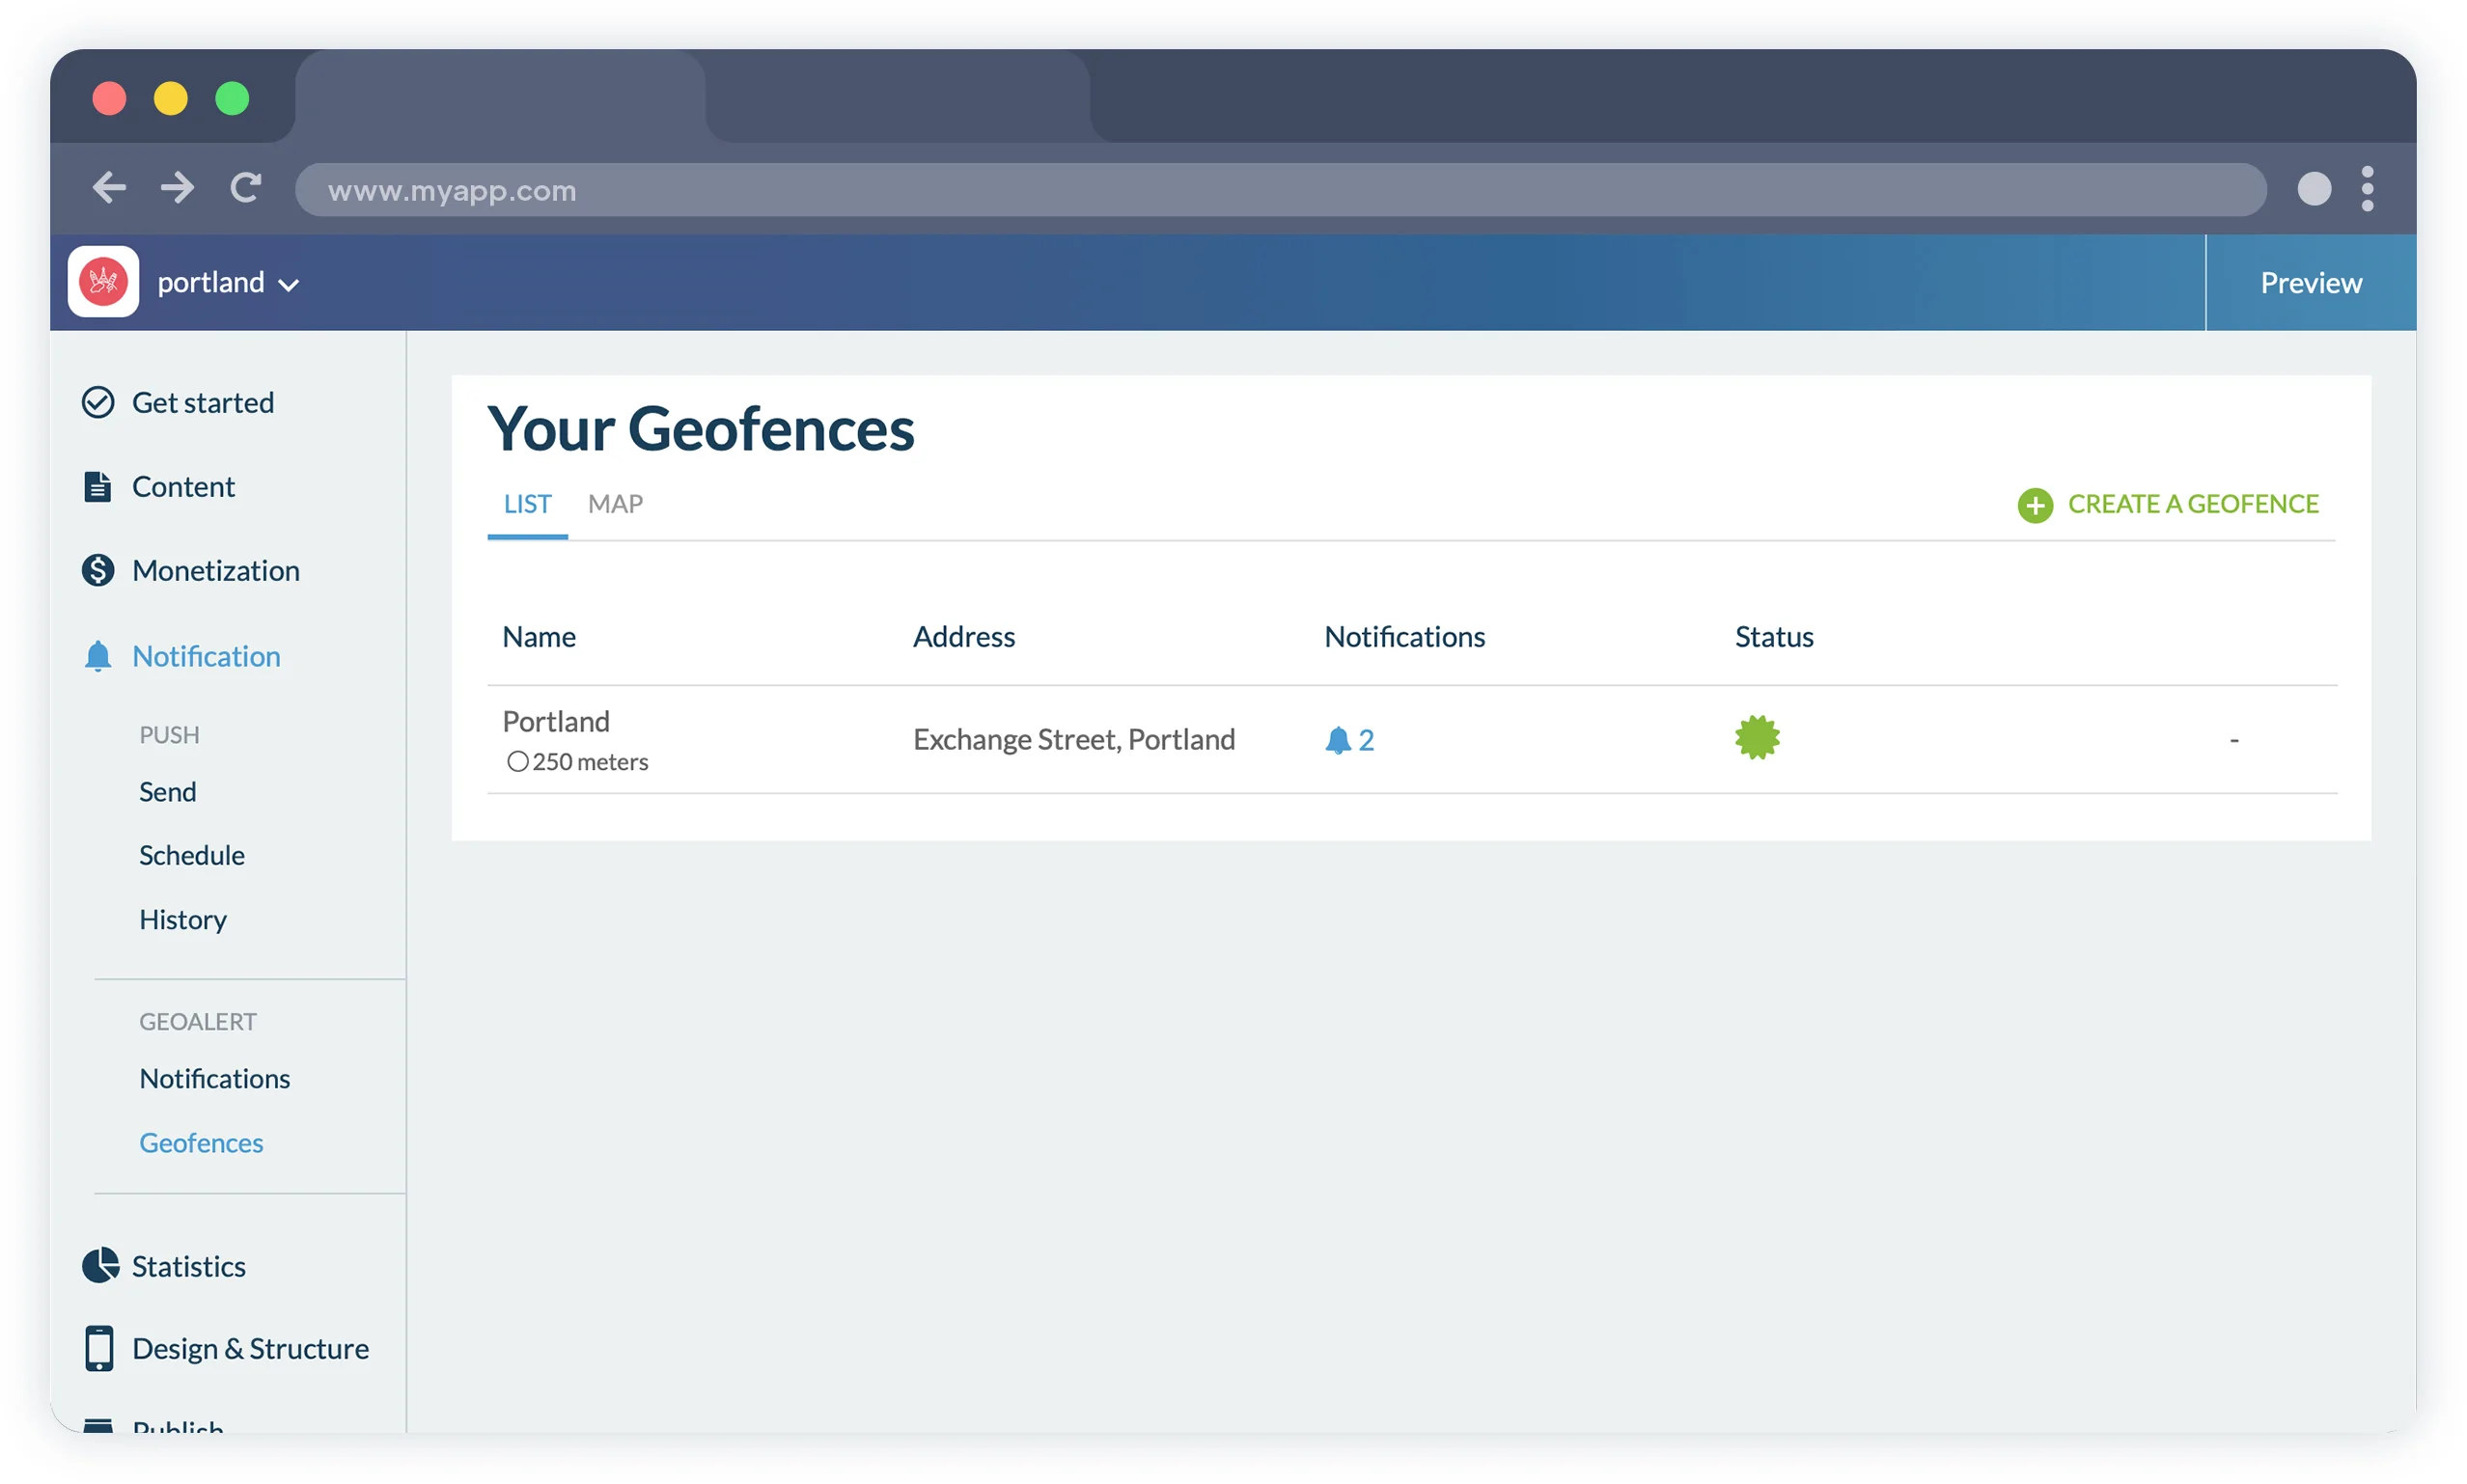The height and width of the screenshot is (1484, 2467).
Task: Switch to the MAP tab
Action: (615, 504)
